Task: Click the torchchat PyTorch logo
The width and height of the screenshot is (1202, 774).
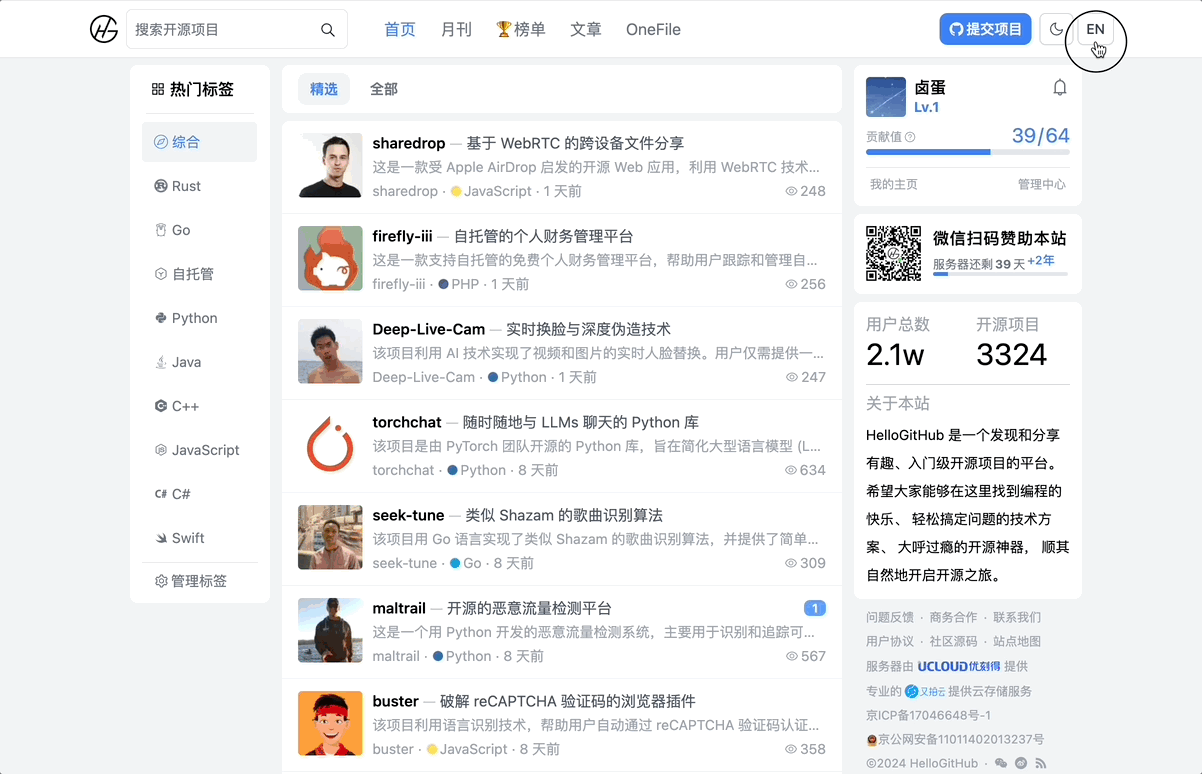Action: click(330, 444)
